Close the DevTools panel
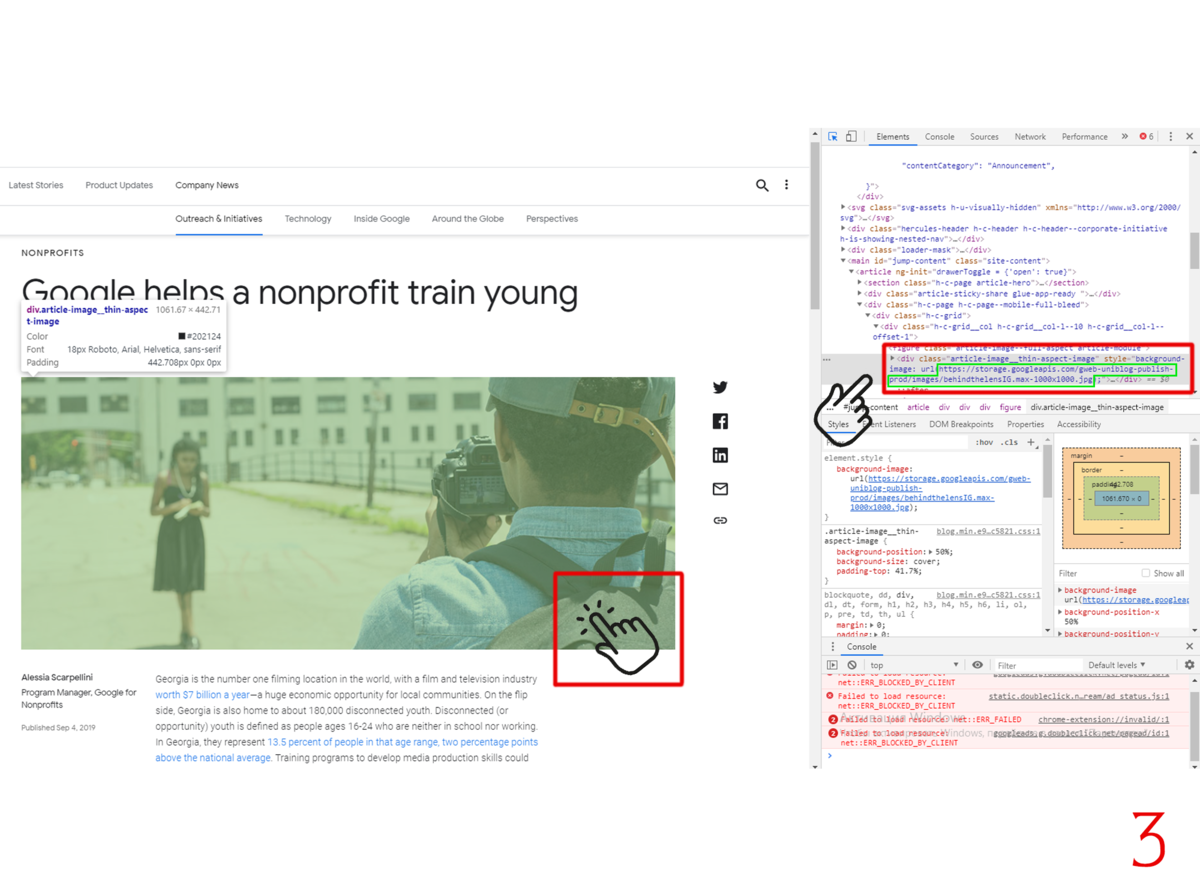The height and width of the screenshot is (896, 1200). click(x=1189, y=137)
